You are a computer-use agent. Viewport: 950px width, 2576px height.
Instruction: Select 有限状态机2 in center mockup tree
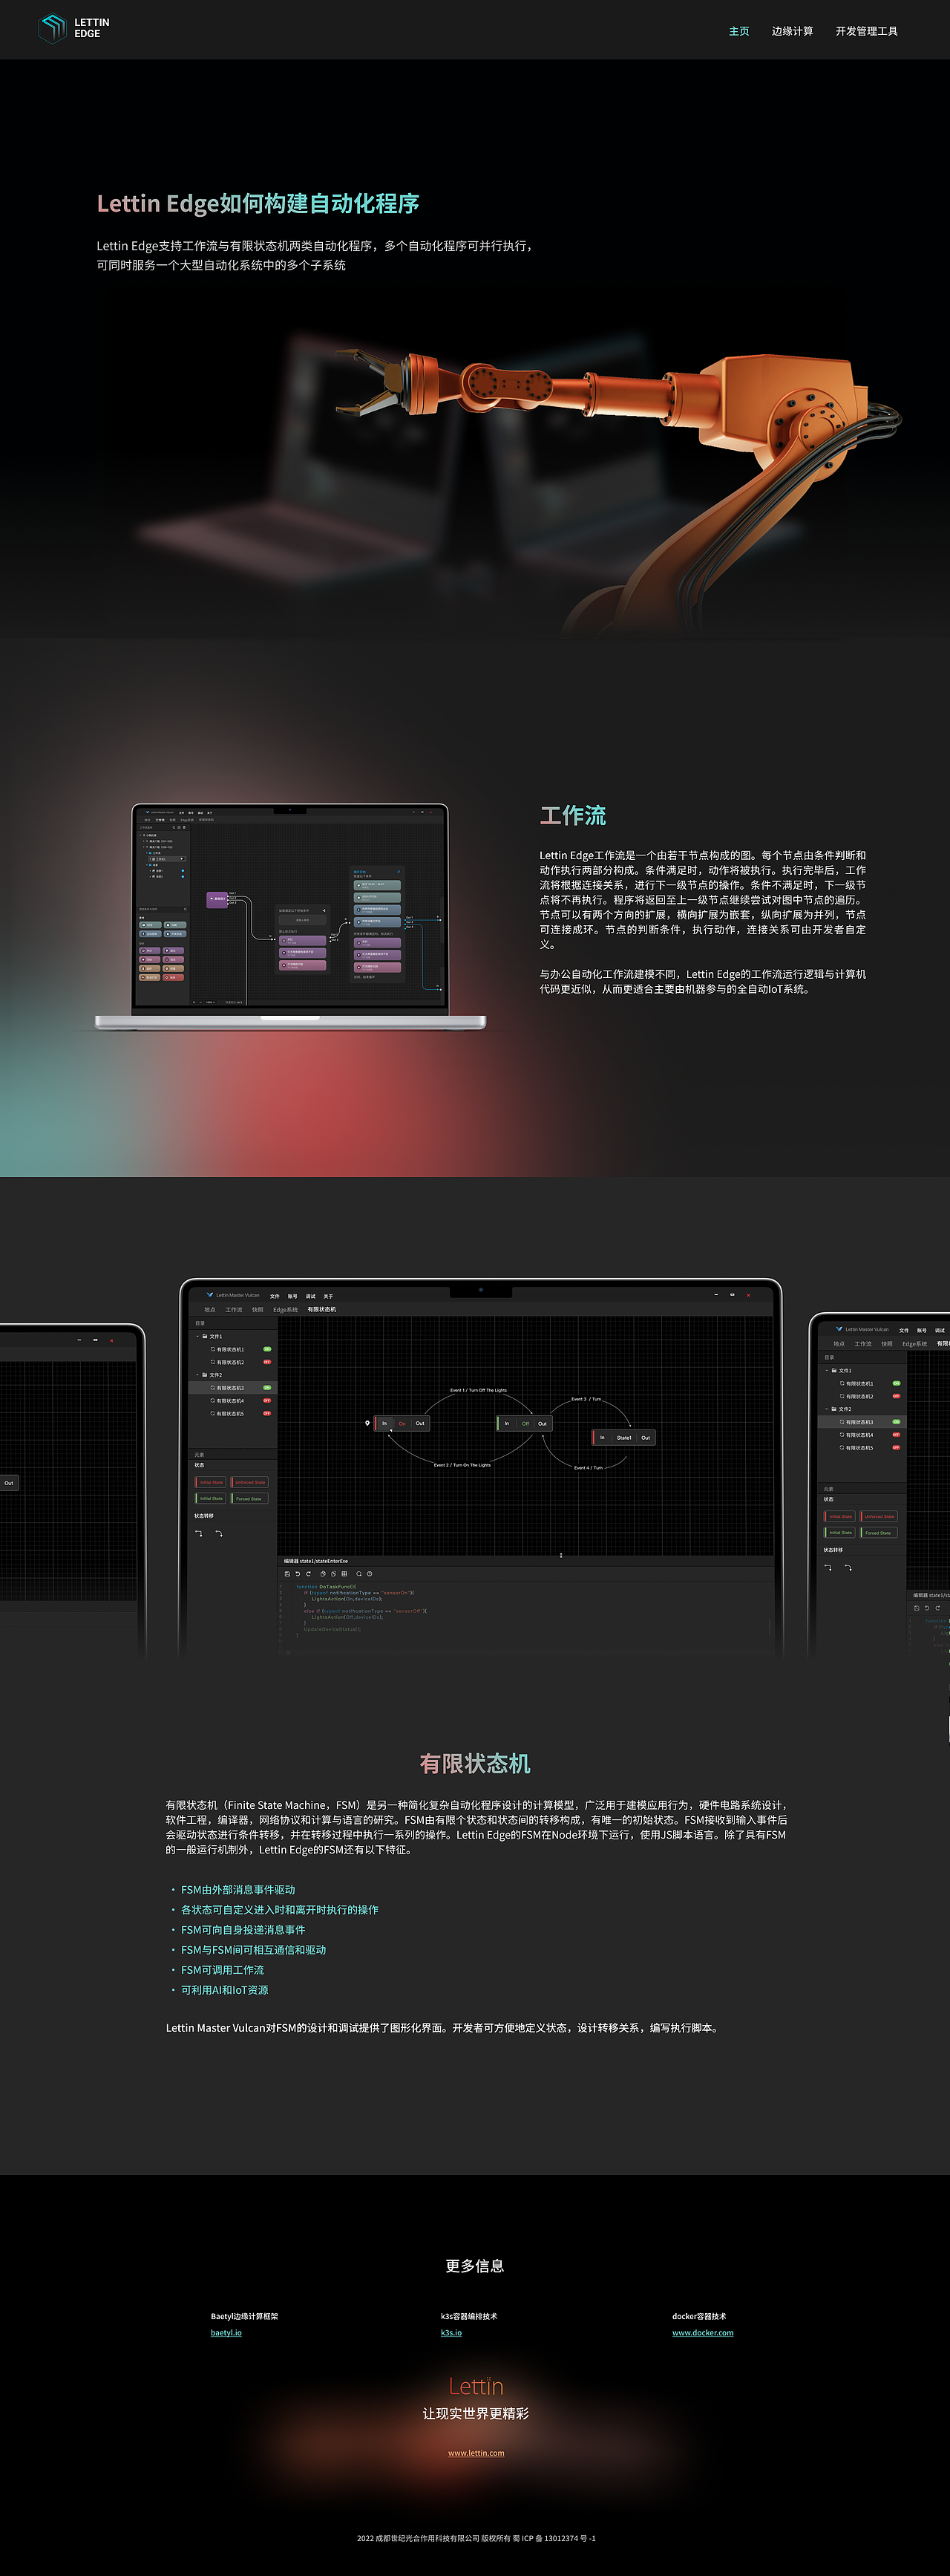point(228,1362)
